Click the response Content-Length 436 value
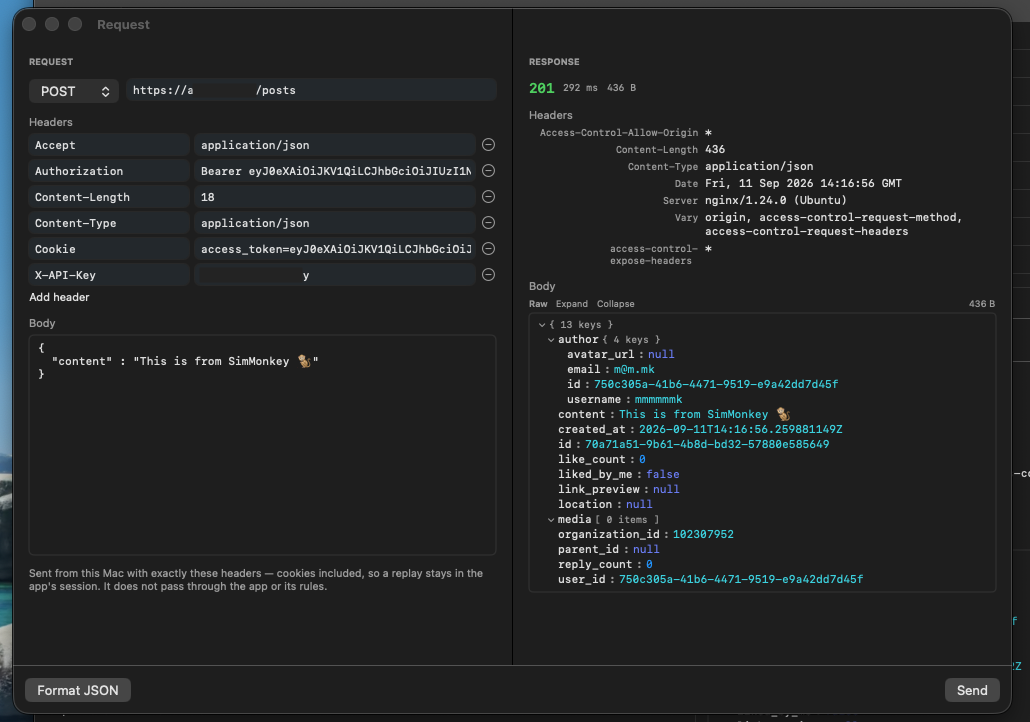 [715, 150]
